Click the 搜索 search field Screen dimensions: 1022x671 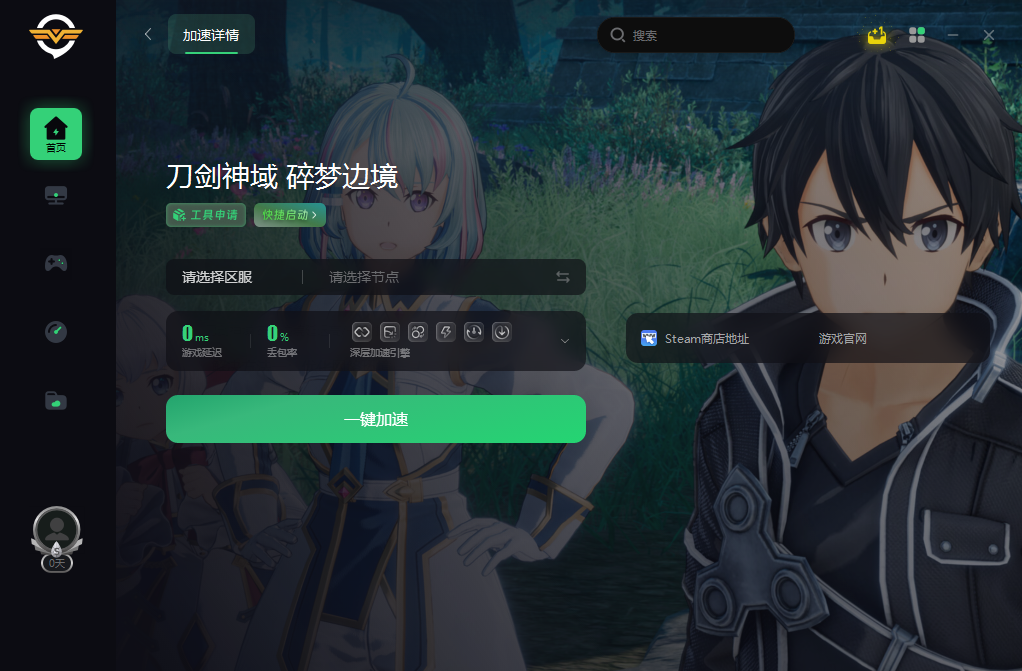(695, 35)
